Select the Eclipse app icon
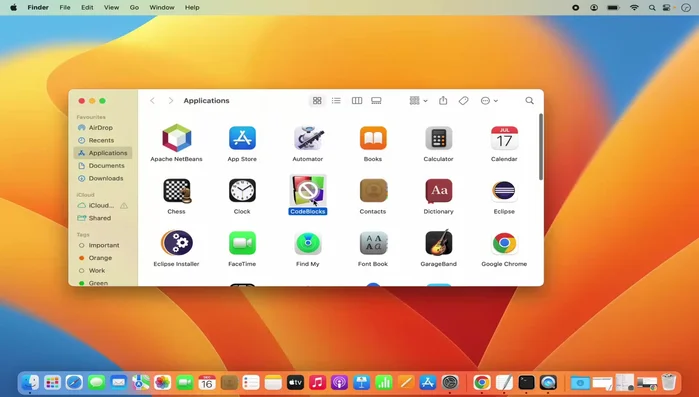 (x=504, y=191)
